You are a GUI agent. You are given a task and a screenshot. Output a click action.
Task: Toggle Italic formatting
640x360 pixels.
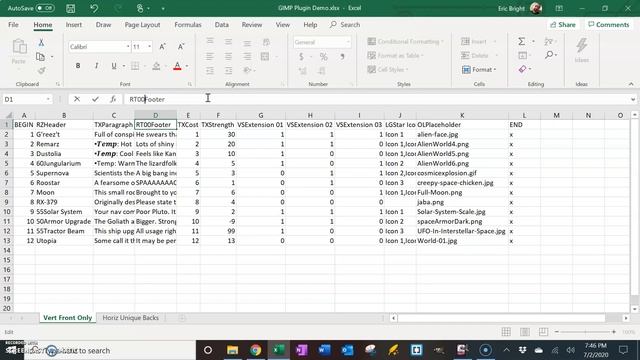[96, 66]
